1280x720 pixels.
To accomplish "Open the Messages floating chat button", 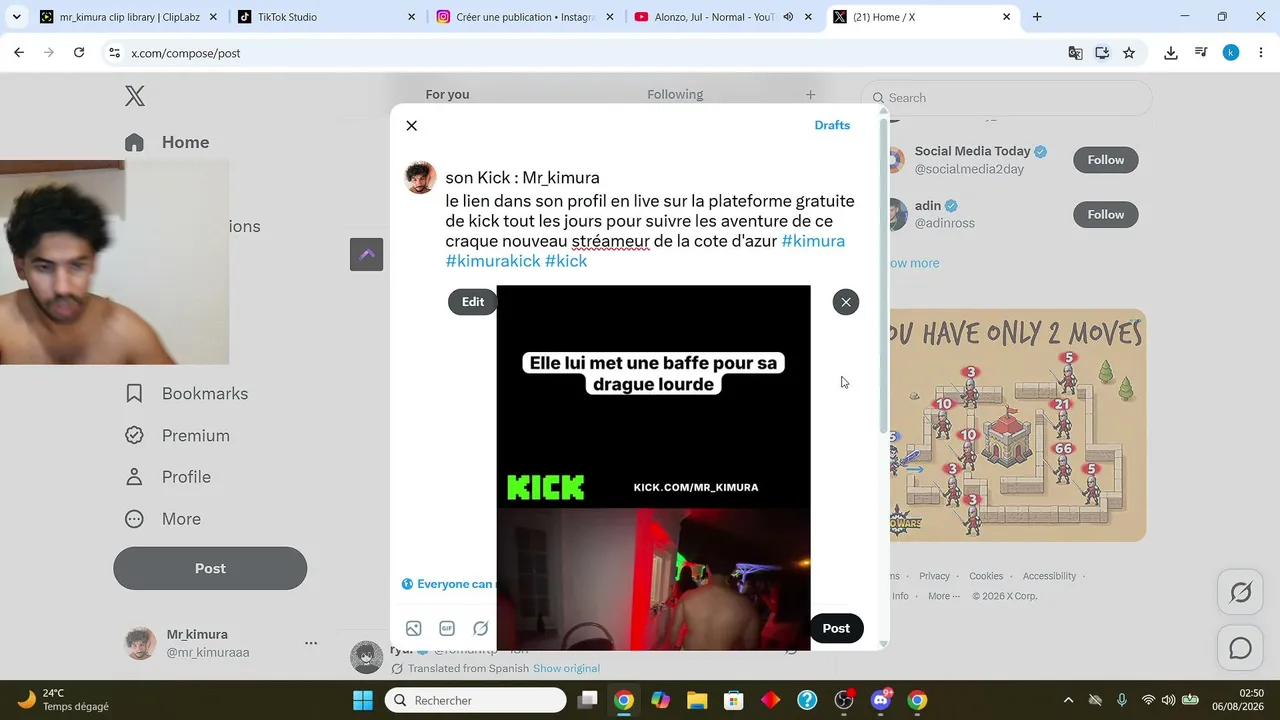I will pos(1241,648).
